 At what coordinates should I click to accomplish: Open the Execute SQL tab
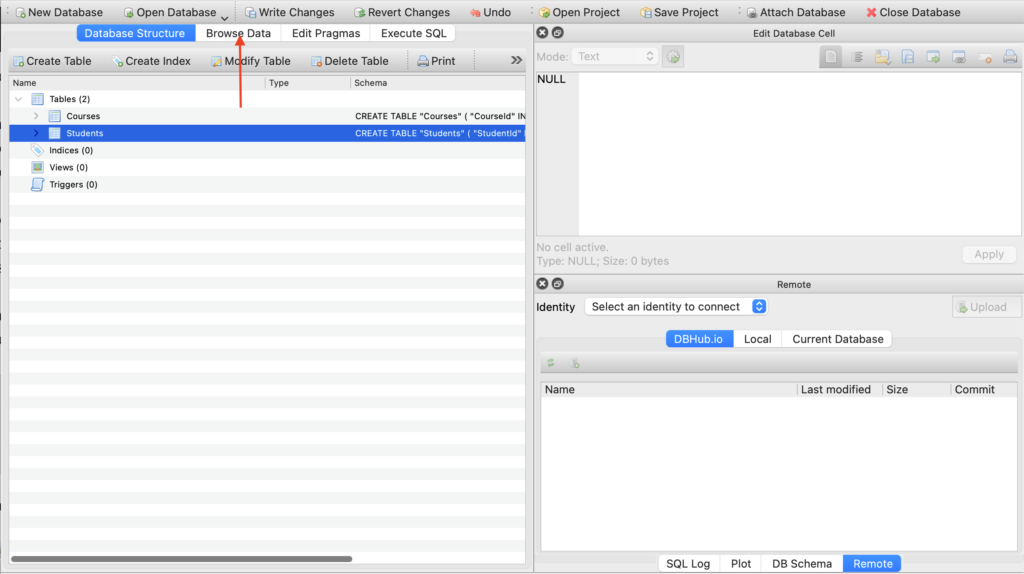(x=413, y=33)
